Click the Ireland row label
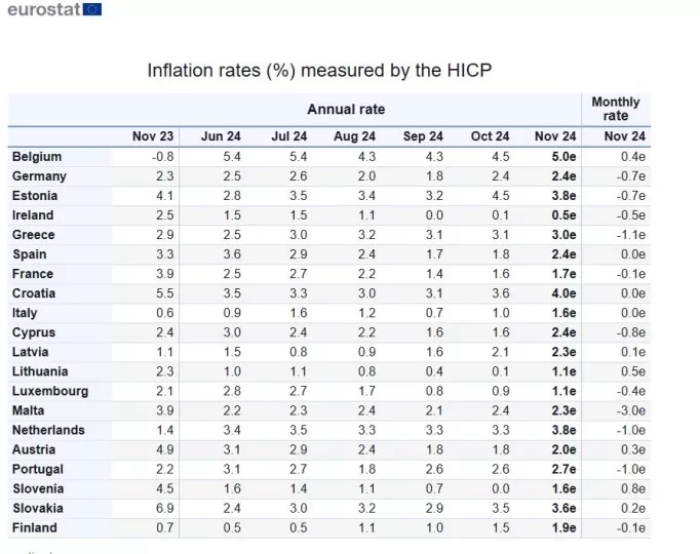Viewport: 700px width, 554px height. coord(33,215)
